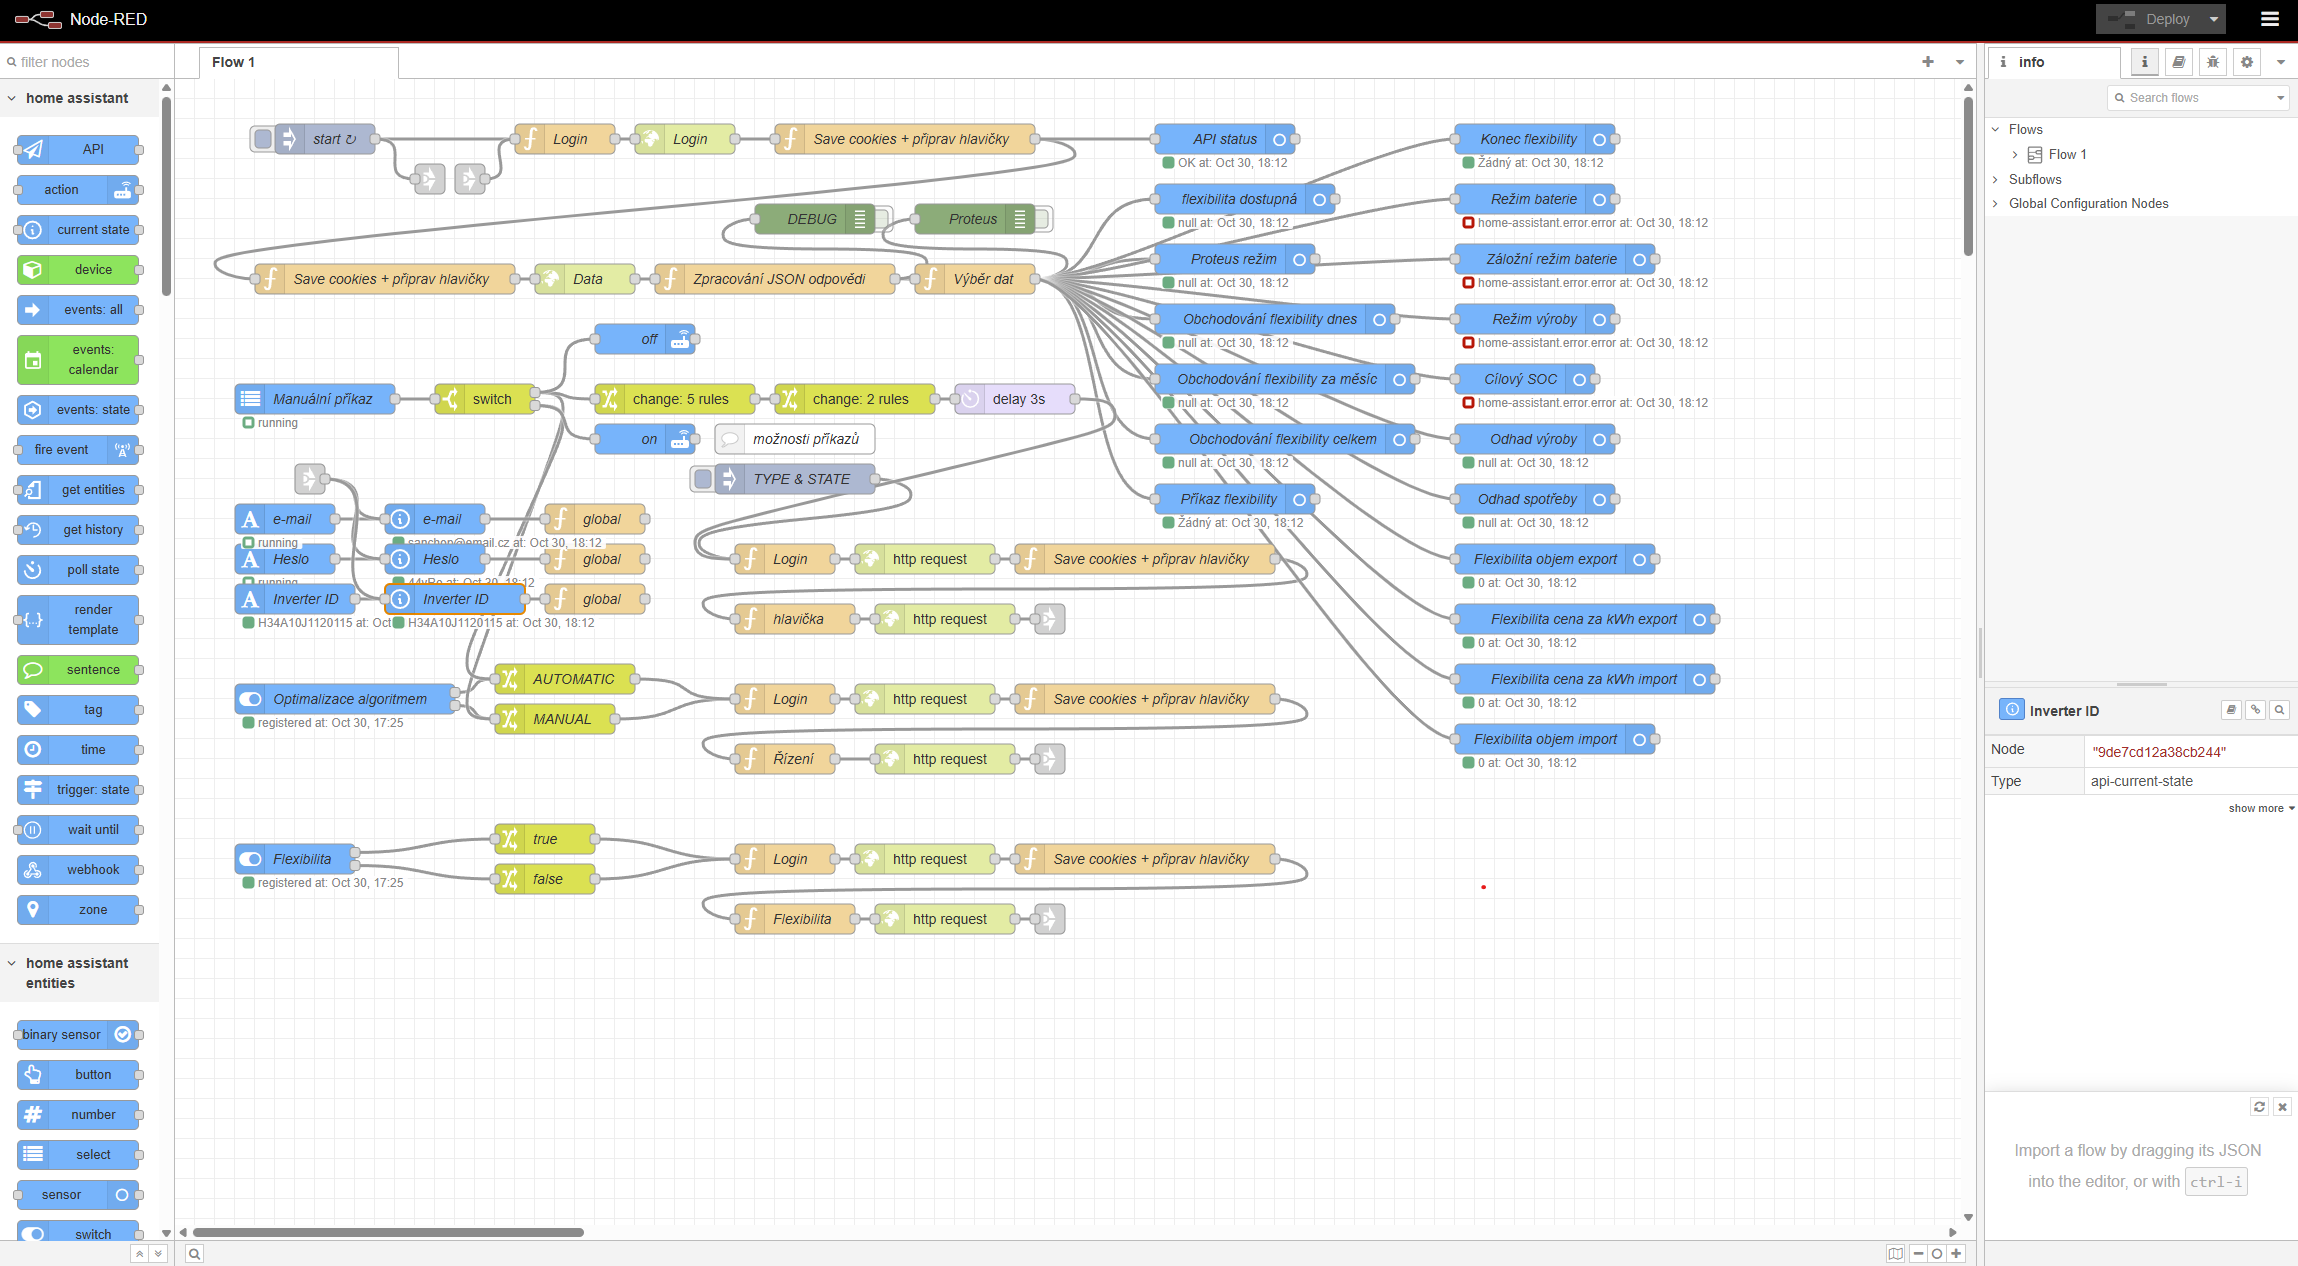
Task: Click the horizontal canvas scrollbar
Action: coord(388,1232)
